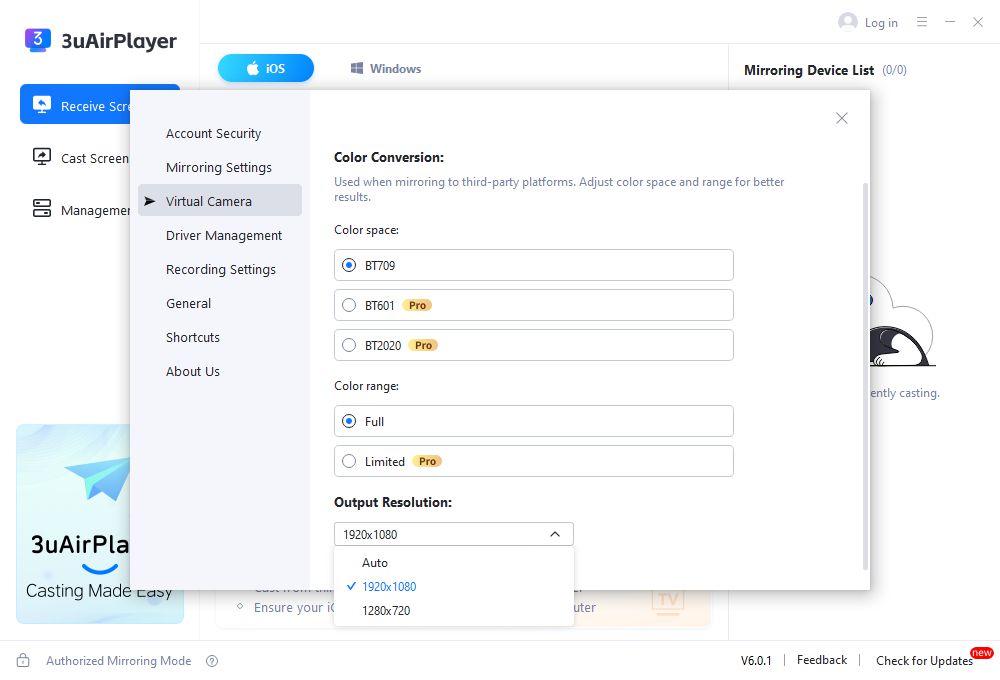
Task: Click Check for Updates
Action: [x=923, y=661]
